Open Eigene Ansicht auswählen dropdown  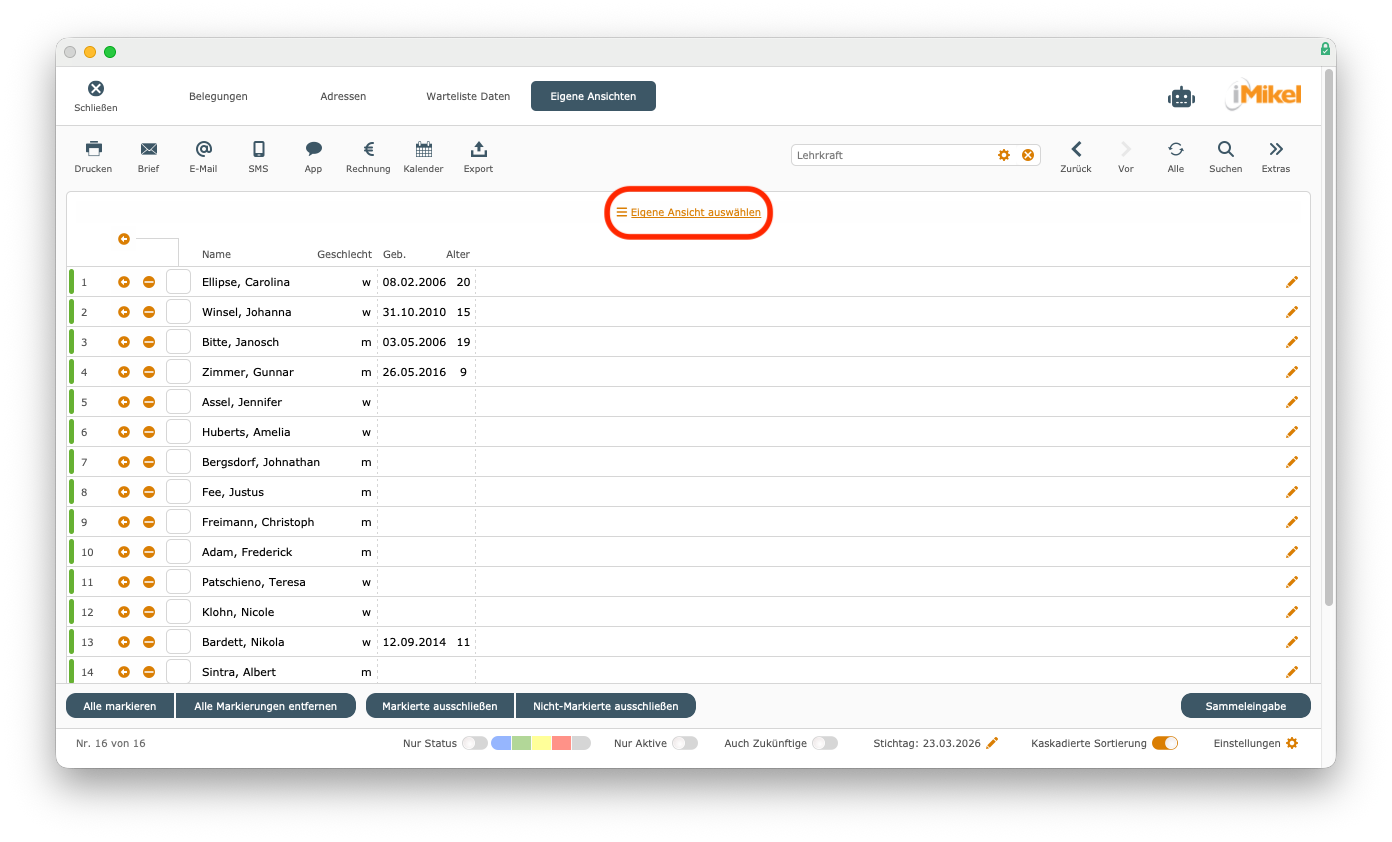(x=694, y=212)
